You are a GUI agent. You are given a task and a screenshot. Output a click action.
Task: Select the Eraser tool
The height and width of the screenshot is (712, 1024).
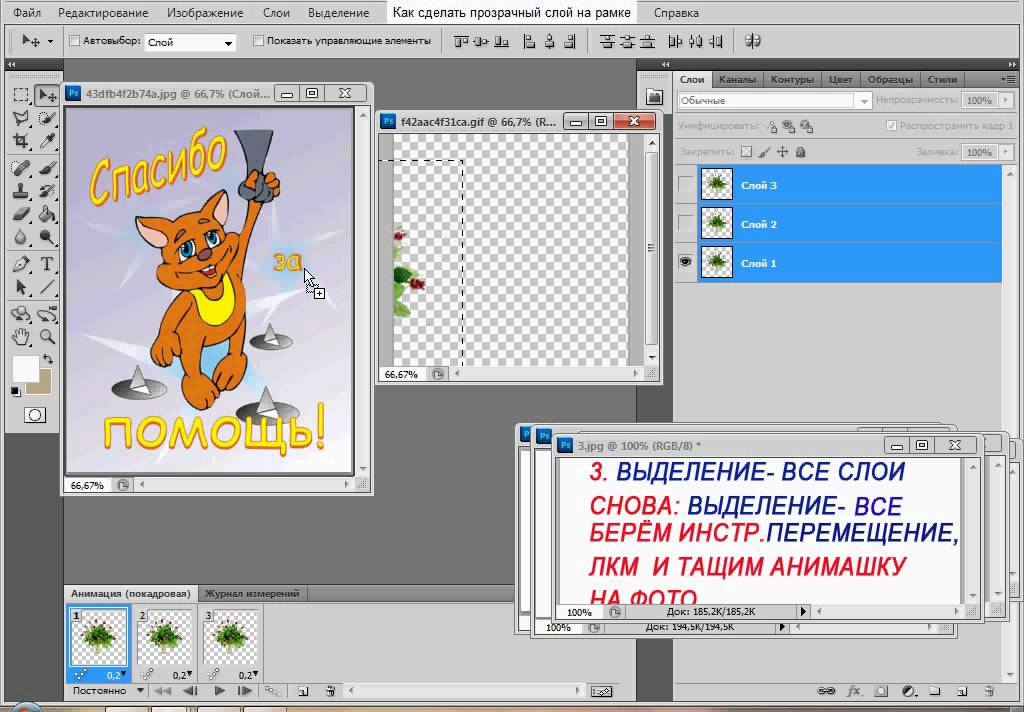tap(21, 214)
